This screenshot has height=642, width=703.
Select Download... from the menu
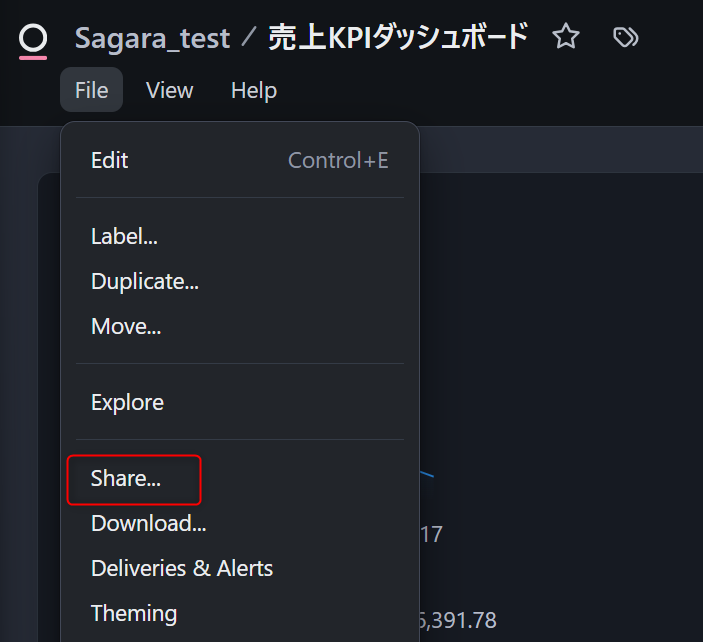(x=149, y=523)
